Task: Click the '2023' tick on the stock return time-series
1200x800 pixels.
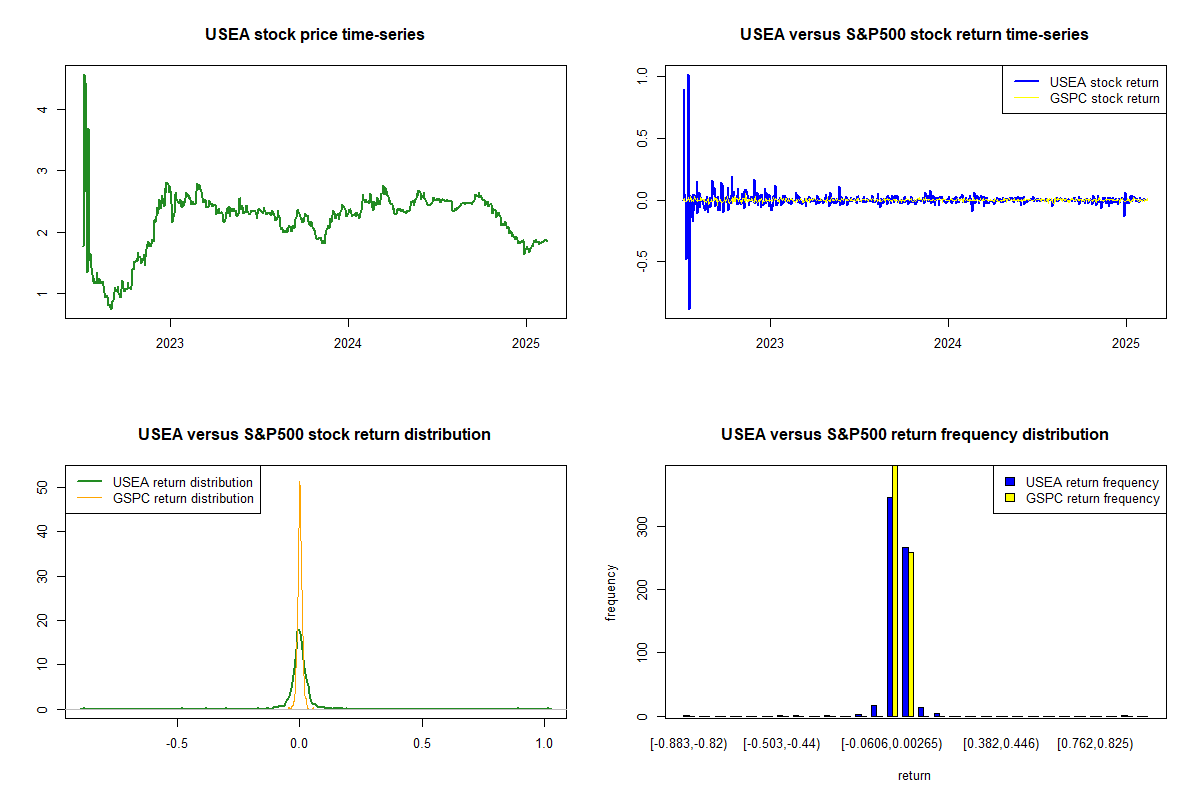Action: click(x=770, y=343)
